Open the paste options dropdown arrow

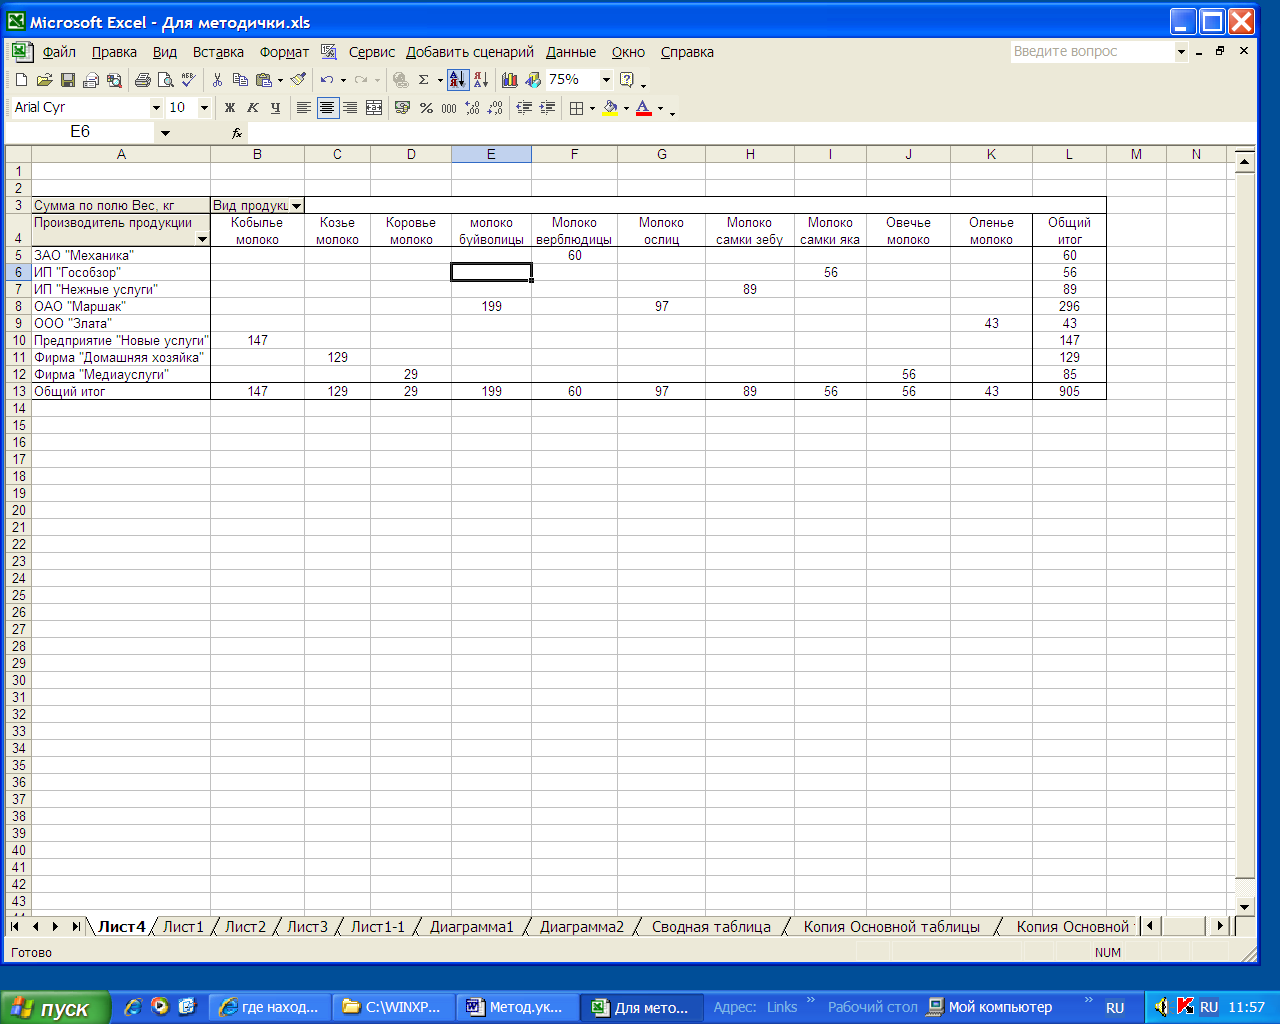pos(280,80)
